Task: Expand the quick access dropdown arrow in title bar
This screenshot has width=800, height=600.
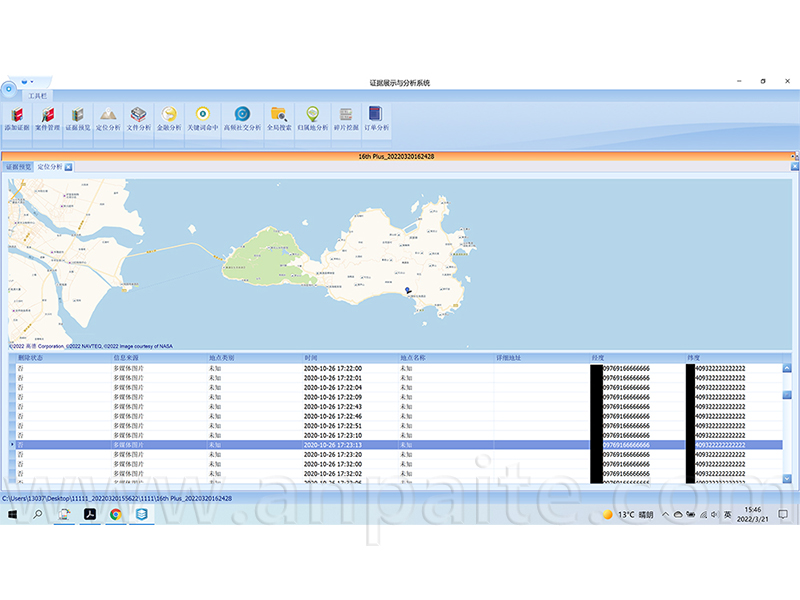Action: click(33, 81)
